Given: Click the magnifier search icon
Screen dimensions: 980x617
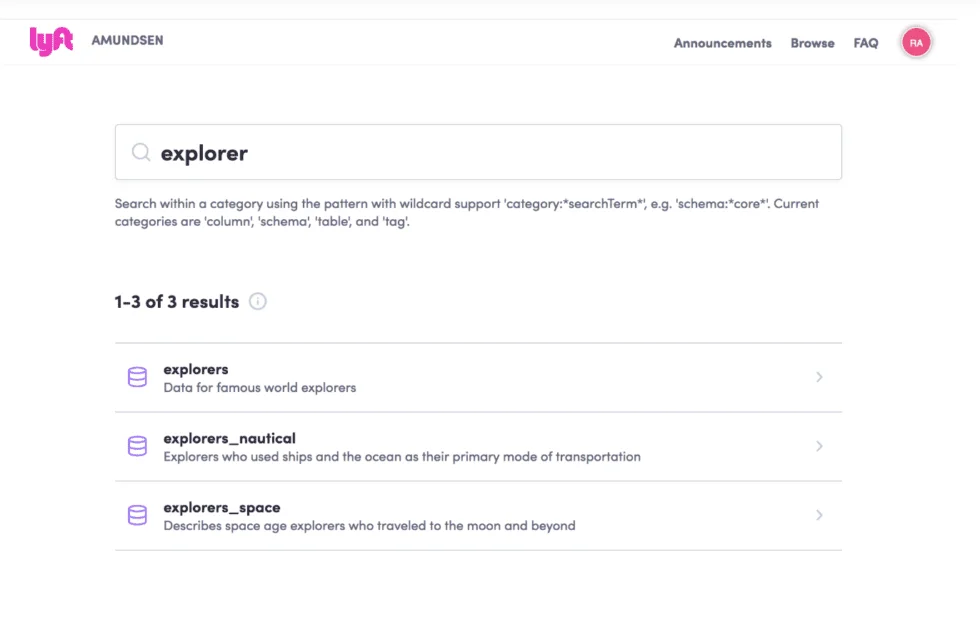Looking at the screenshot, I should (x=141, y=153).
